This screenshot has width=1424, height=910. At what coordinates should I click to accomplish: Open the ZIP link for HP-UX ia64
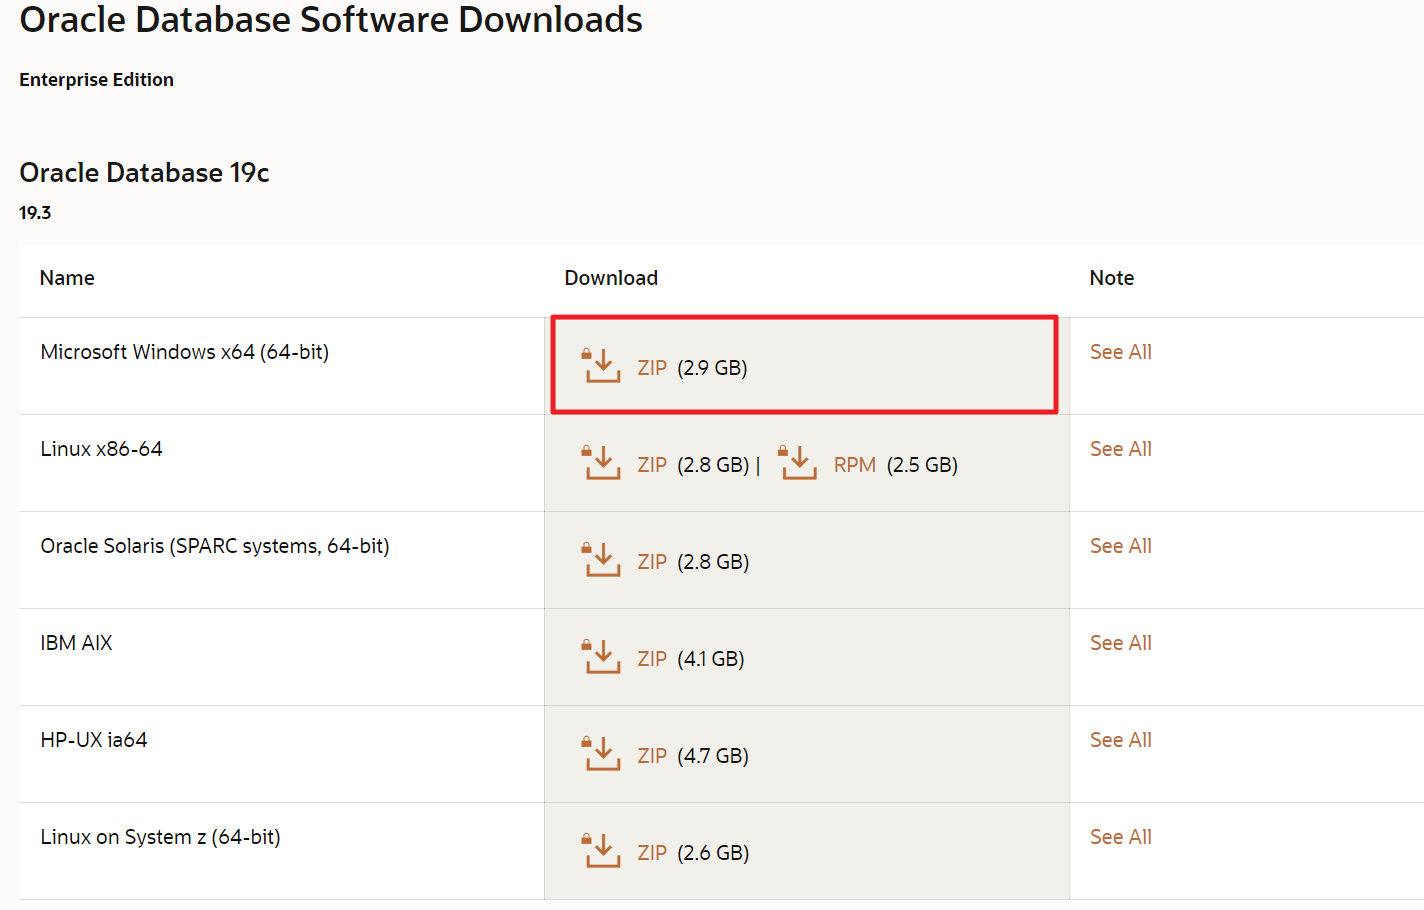(x=652, y=756)
